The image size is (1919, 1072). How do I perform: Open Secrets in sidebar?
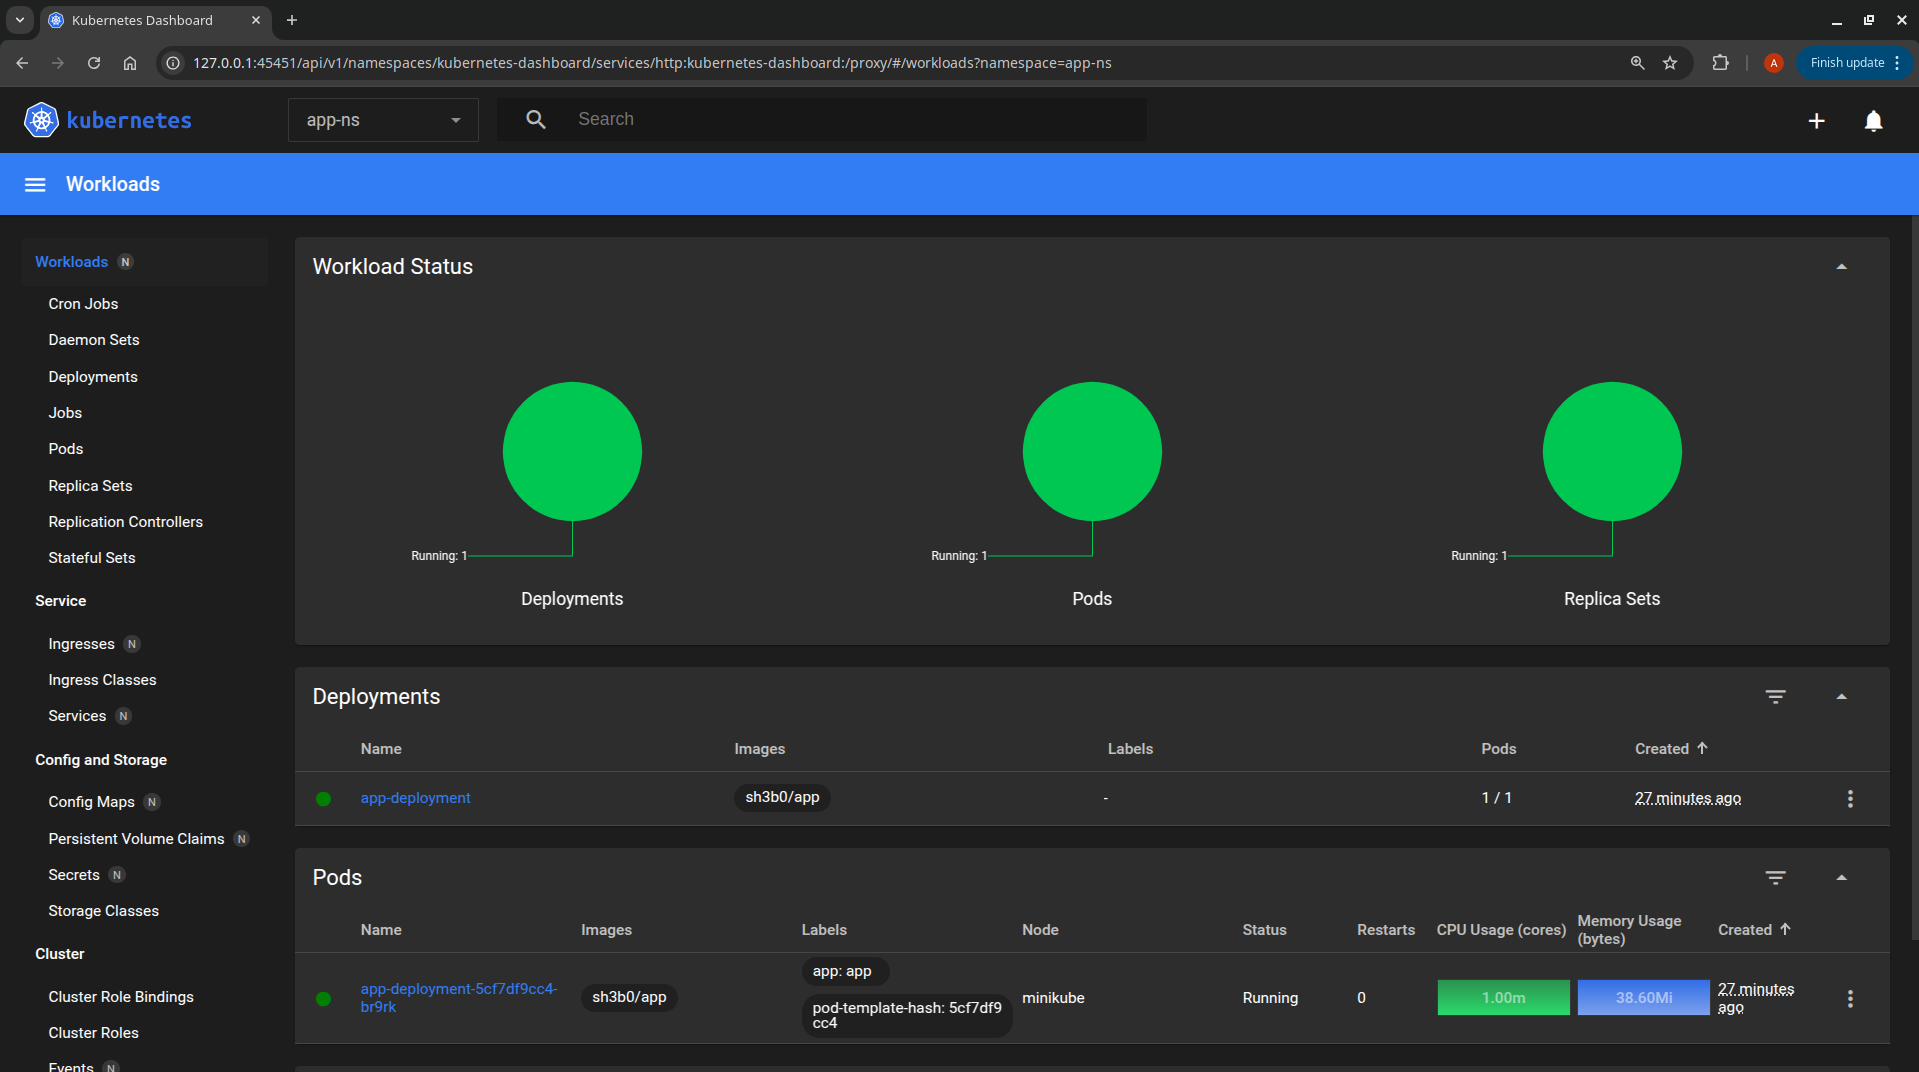[74, 875]
